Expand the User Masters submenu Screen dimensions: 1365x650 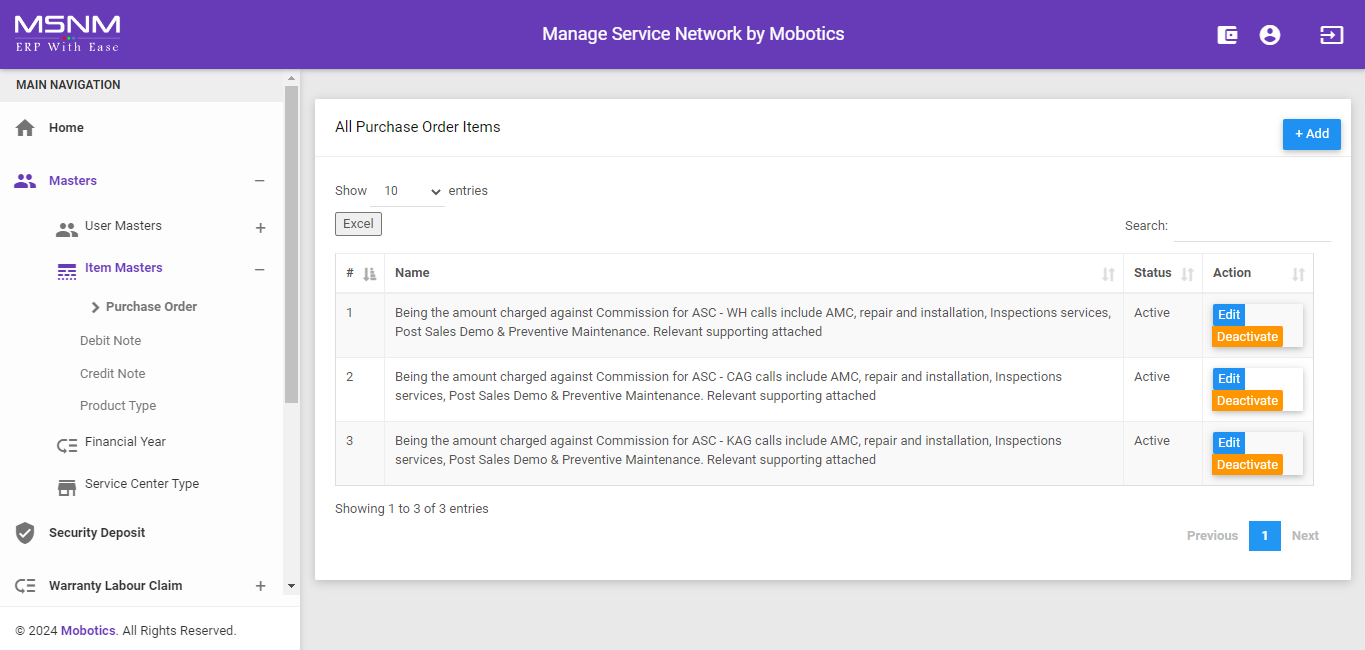(x=260, y=228)
